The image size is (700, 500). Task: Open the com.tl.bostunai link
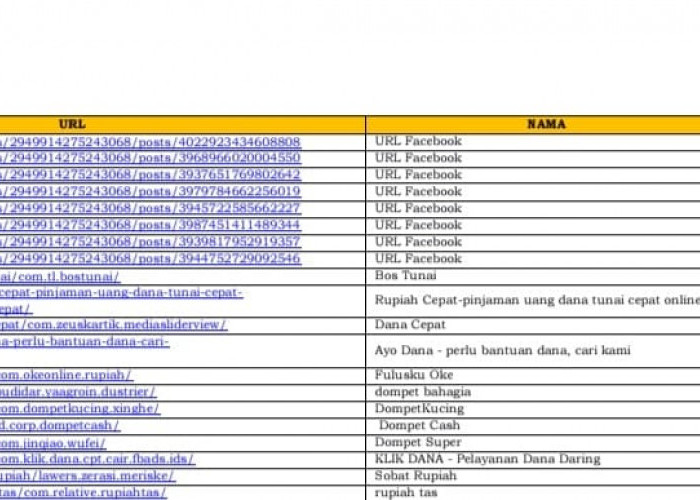(60, 277)
